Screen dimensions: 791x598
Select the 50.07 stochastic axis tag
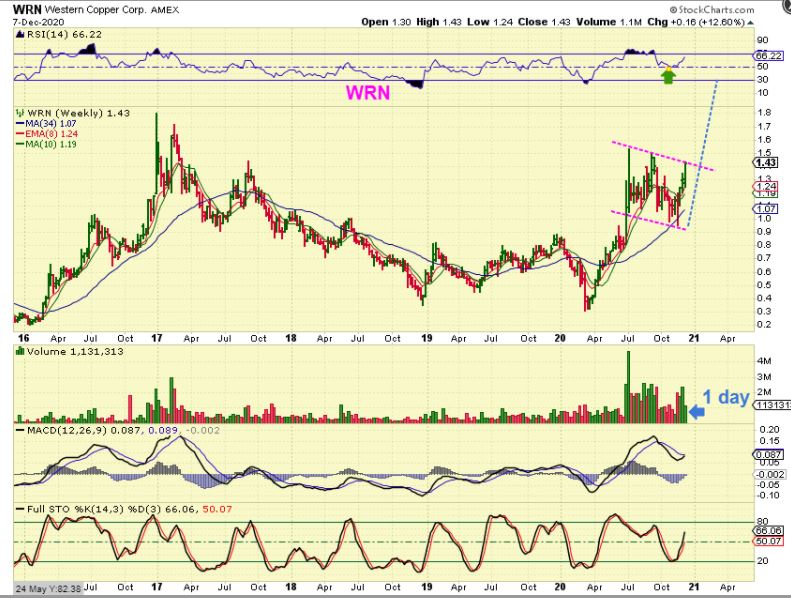[769, 541]
